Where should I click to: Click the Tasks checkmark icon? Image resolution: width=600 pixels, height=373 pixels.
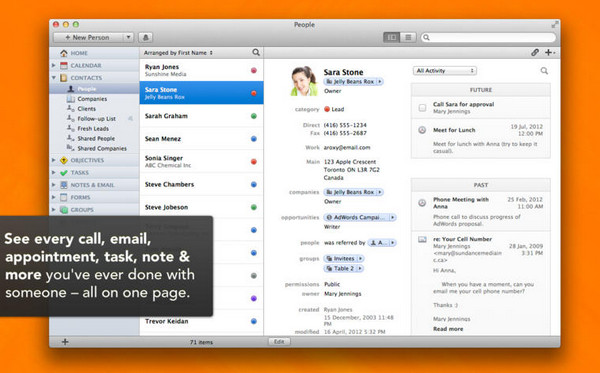(64, 173)
